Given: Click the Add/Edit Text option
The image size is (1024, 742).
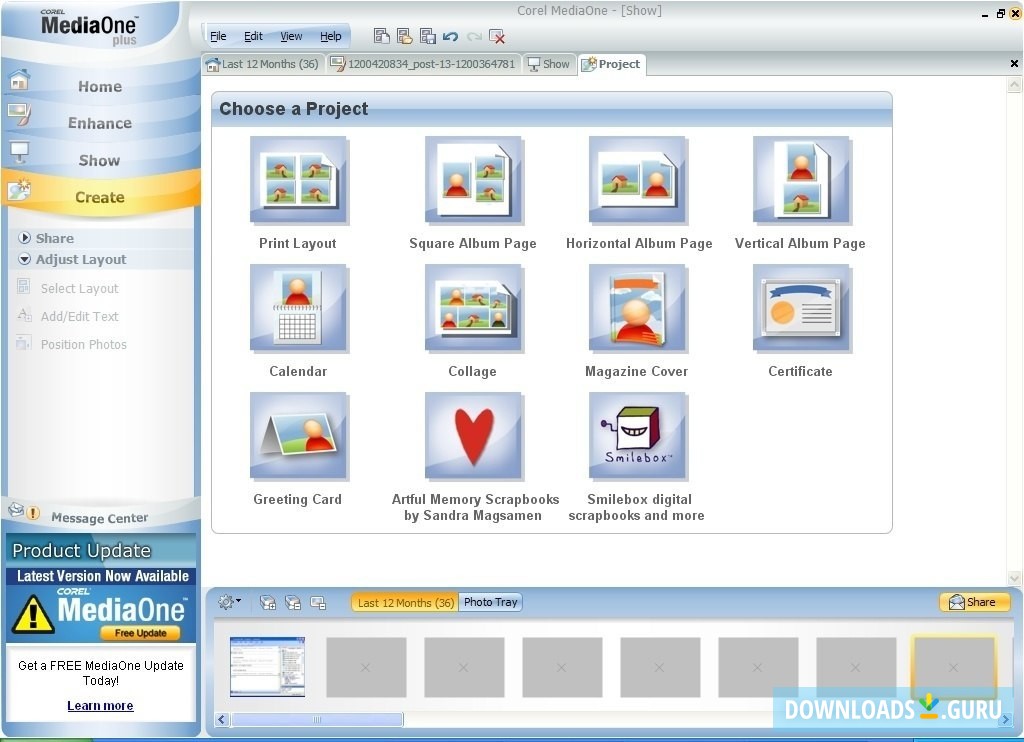Looking at the screenshot, I should coord(80,316).
